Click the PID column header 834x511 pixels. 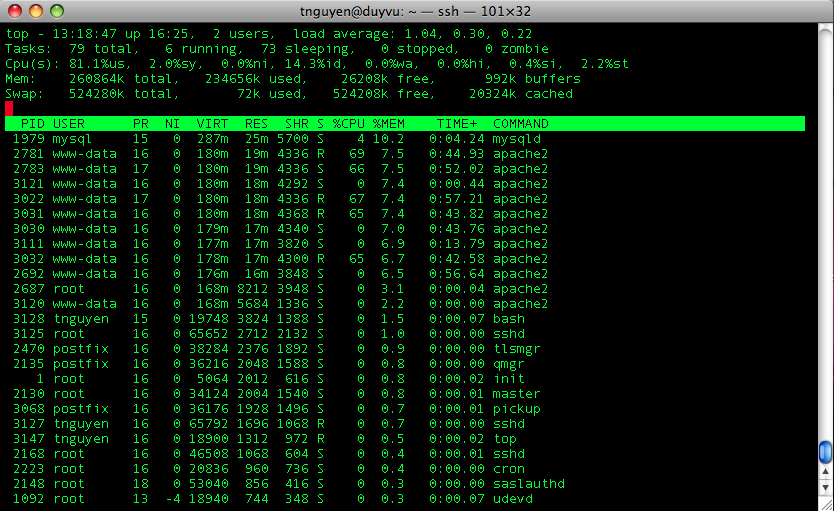pyautogui.click(x=33, y=124)
